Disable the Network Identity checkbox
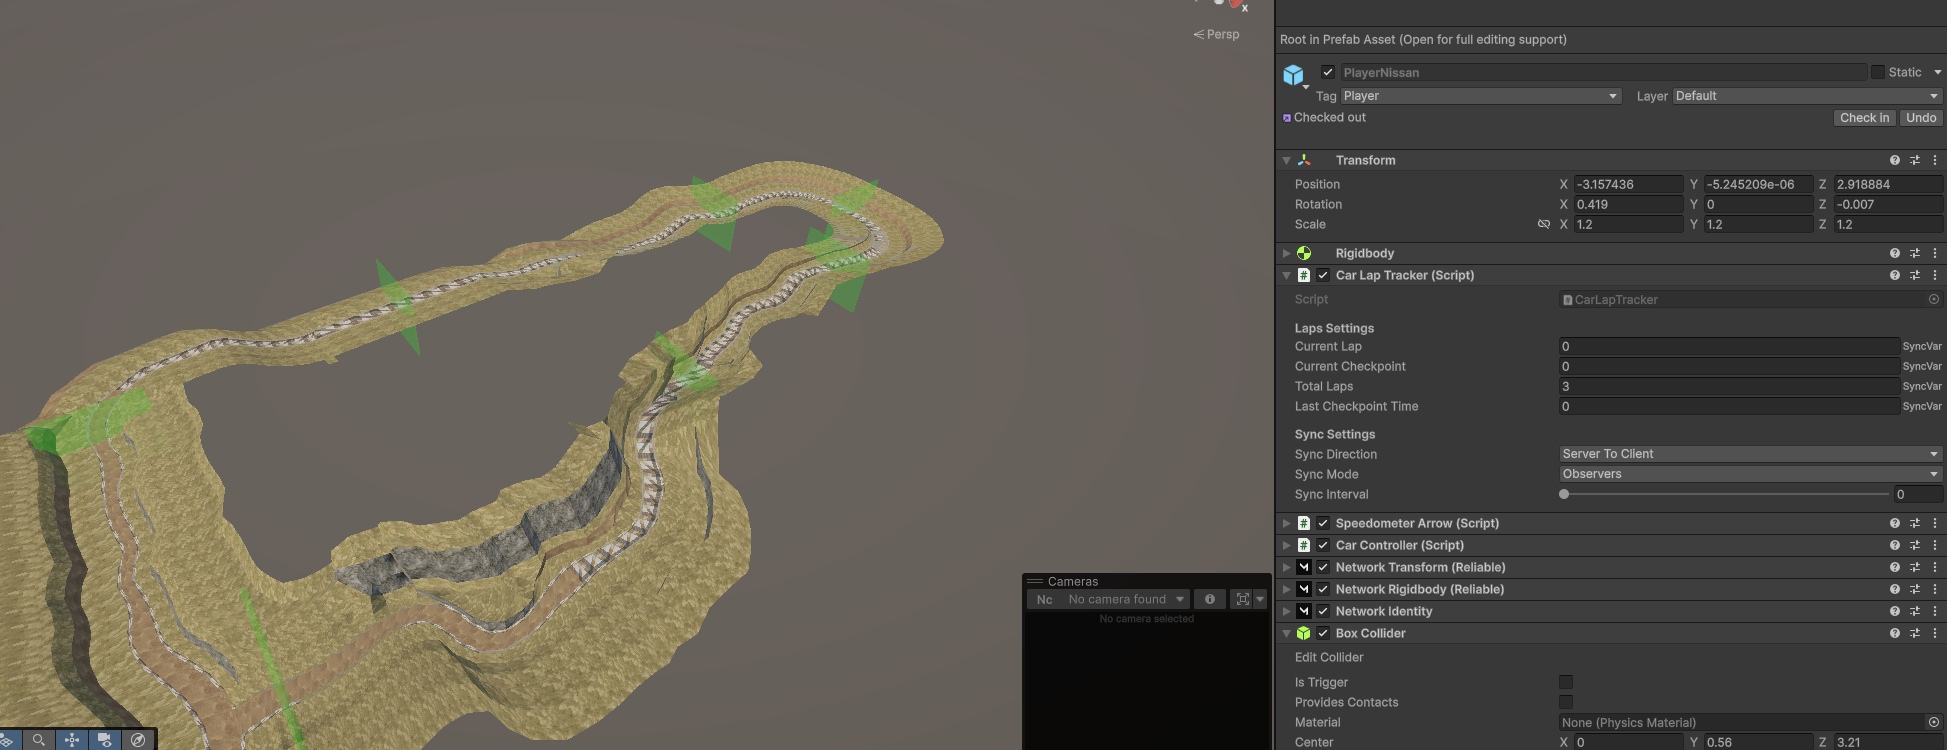This screenshot has height=750, width=1947. tap(1323, 611)
